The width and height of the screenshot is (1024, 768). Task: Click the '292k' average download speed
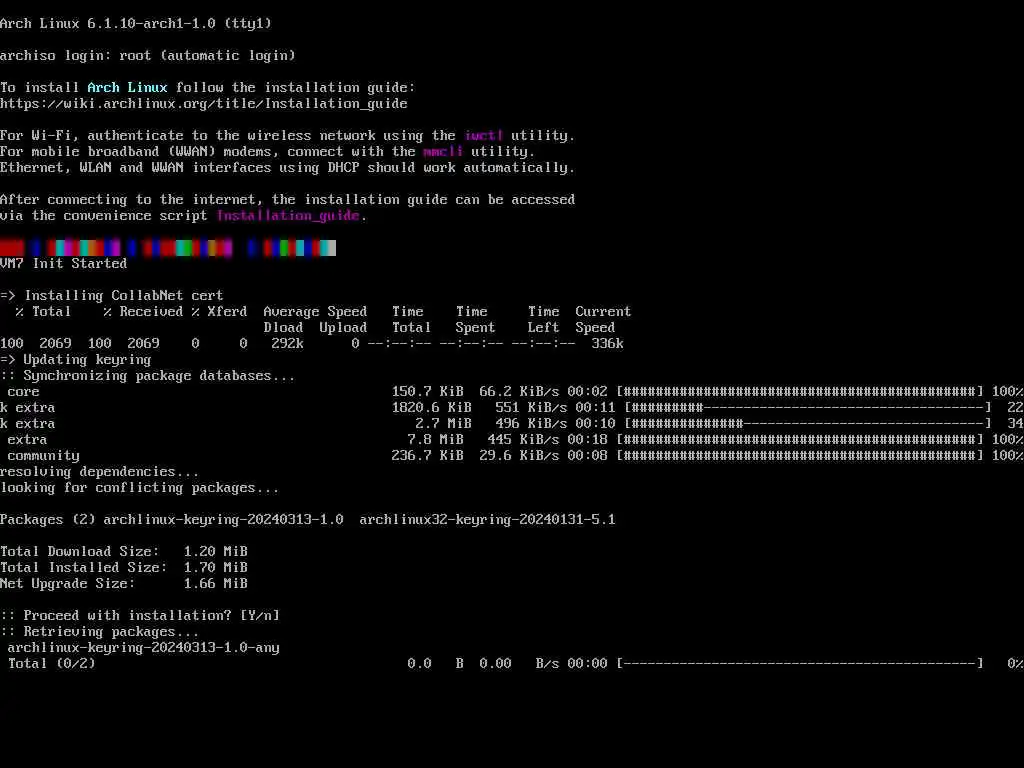pyautogui.click(x=287, y=344)
